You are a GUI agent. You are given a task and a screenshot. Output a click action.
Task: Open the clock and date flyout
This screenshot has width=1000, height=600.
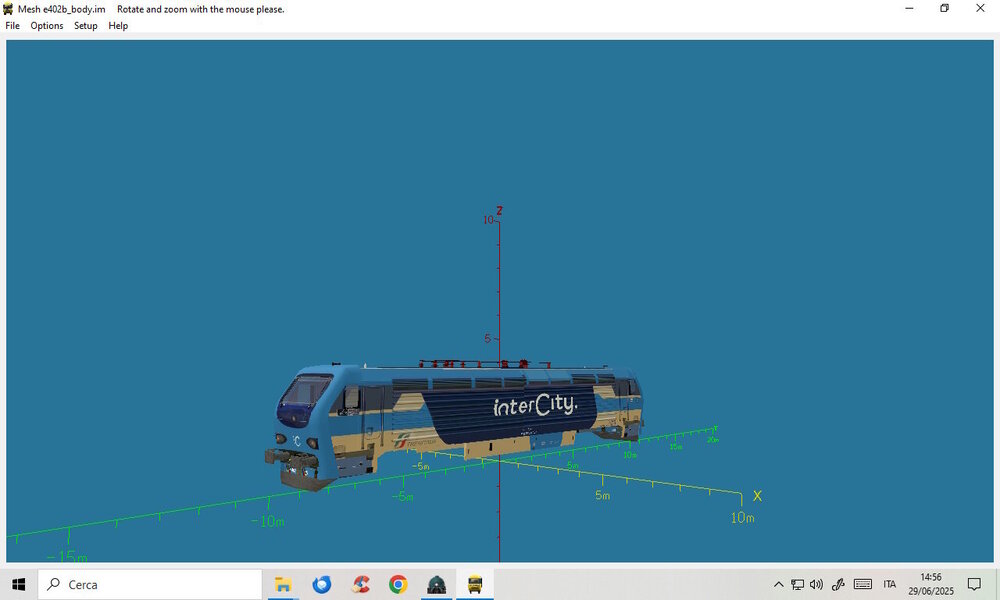pyautogui.click(x=931, y=584)
